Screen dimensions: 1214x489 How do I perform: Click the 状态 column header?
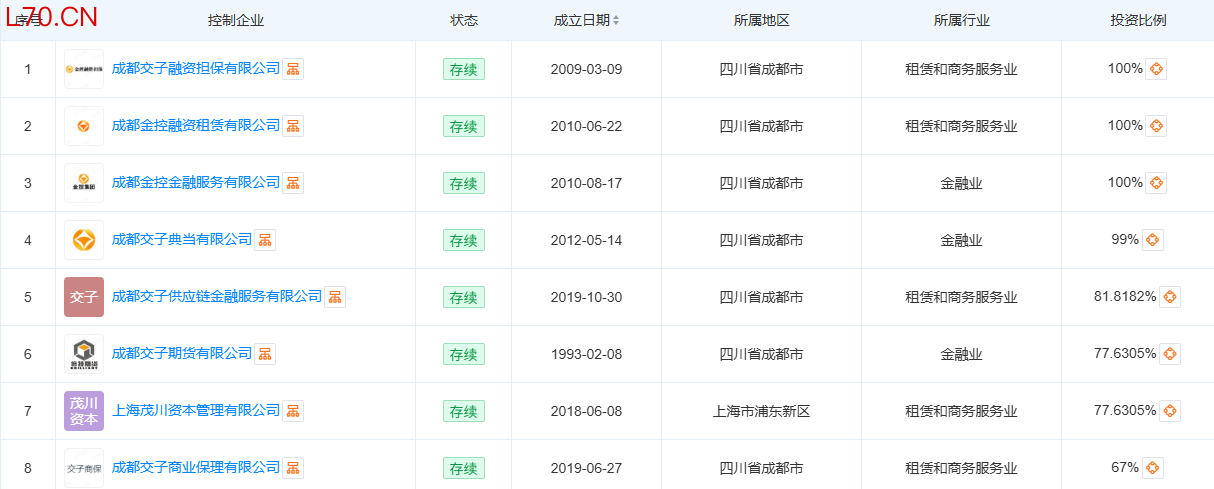(464, 20)
